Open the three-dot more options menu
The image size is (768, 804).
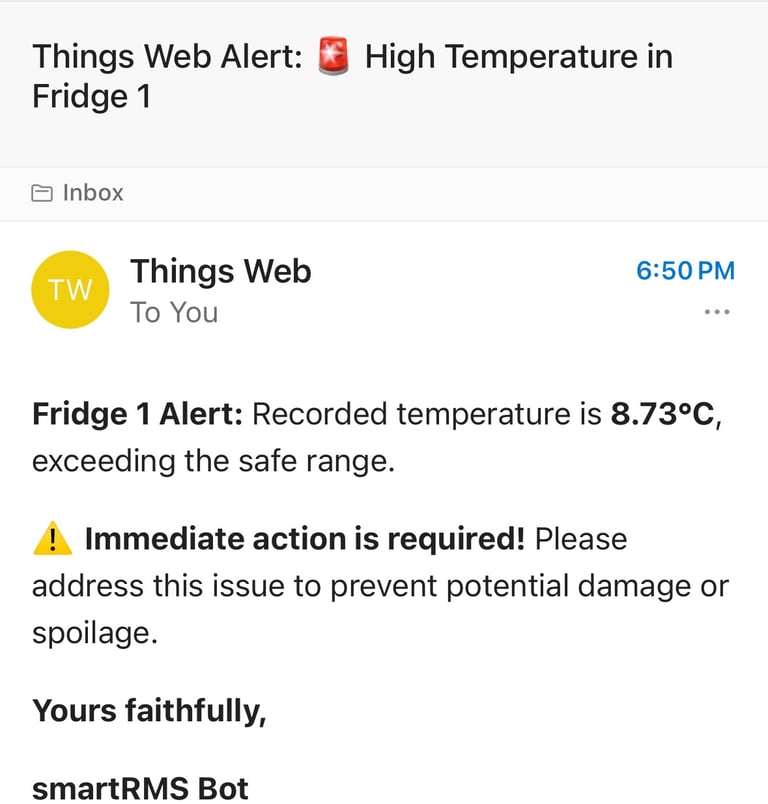[717, 312]
